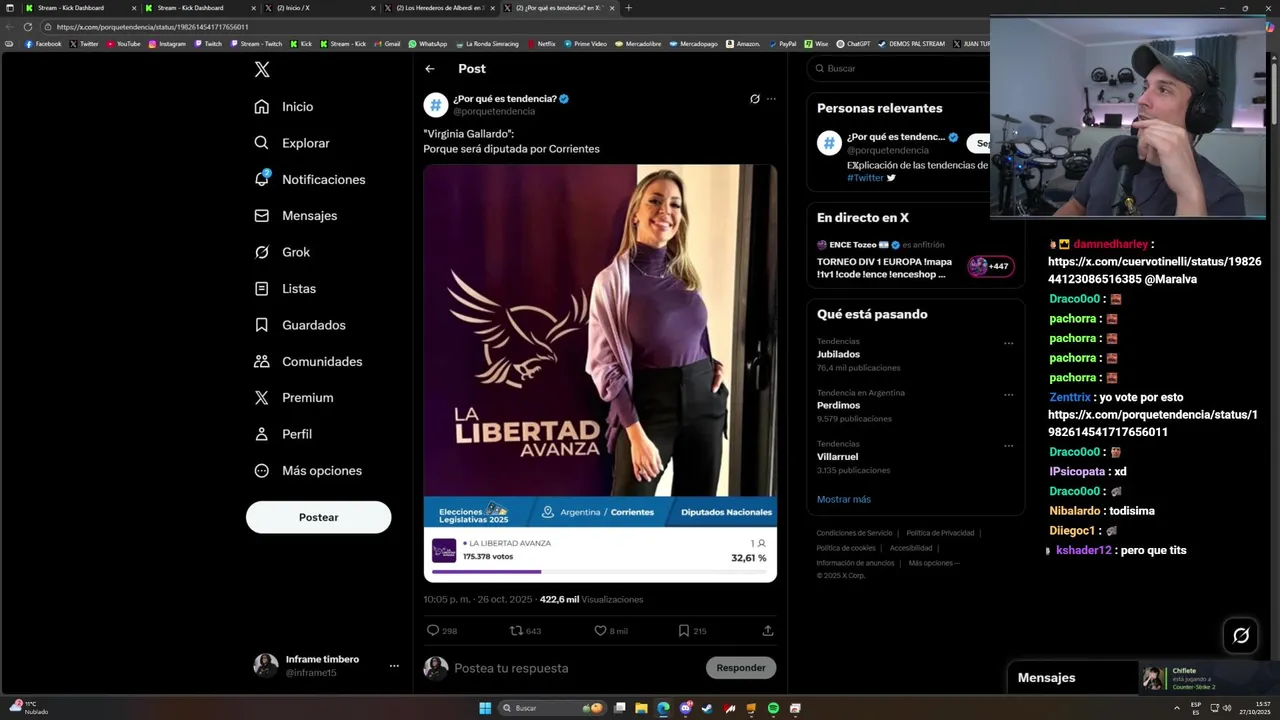Share the post via share icon
The height and width of the screenshot is (720, 1280).
point(768,631)
